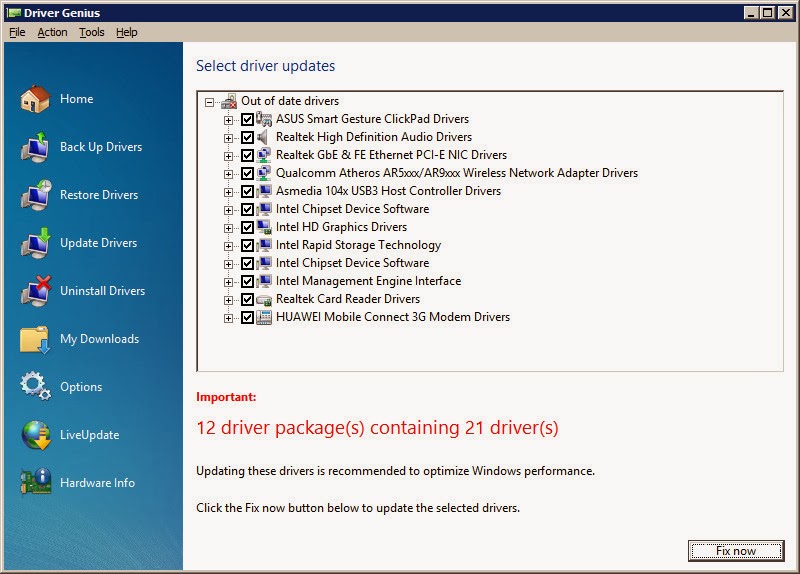The height and width of the screenshot is (574, 800).
Task: Click the Realtek GbE Ethernet network icon
Action: tap(264, 155)
